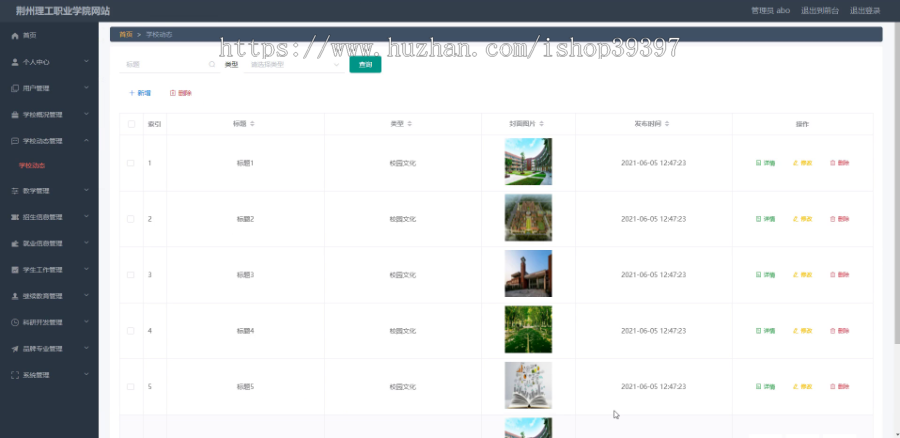Sort the table by the 标题 column arrows
900x438 pixels.
coord(253,124)
